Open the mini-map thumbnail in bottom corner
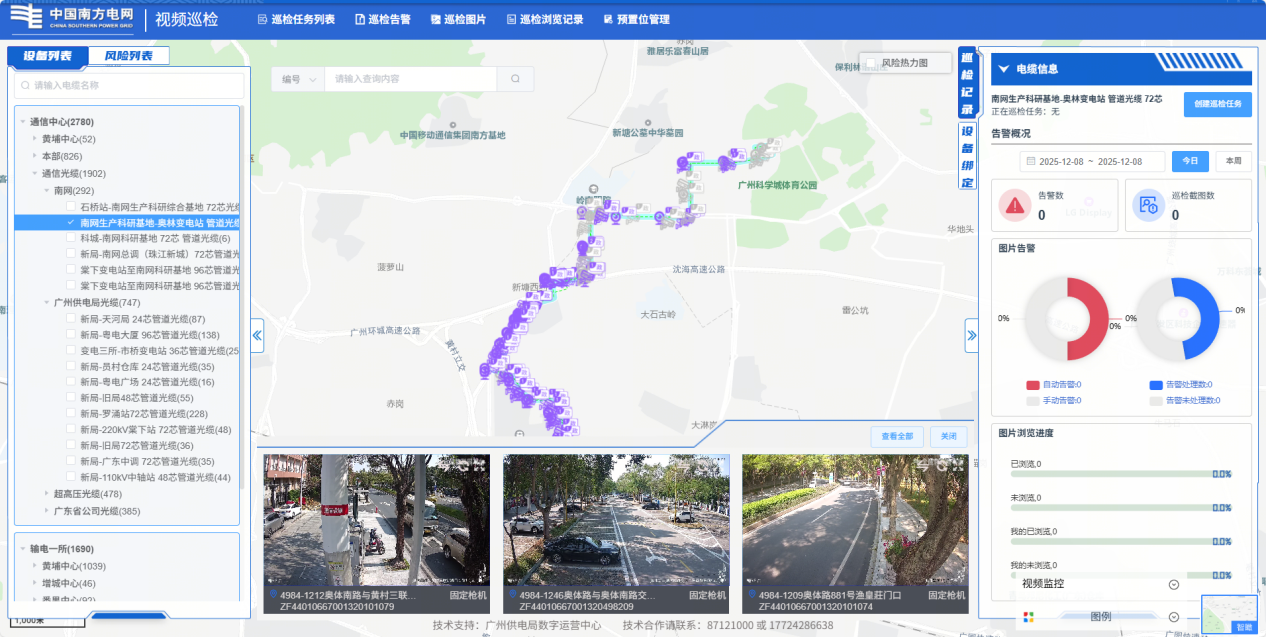The width and height of the screenshot is (1266, 637). 1229,614
